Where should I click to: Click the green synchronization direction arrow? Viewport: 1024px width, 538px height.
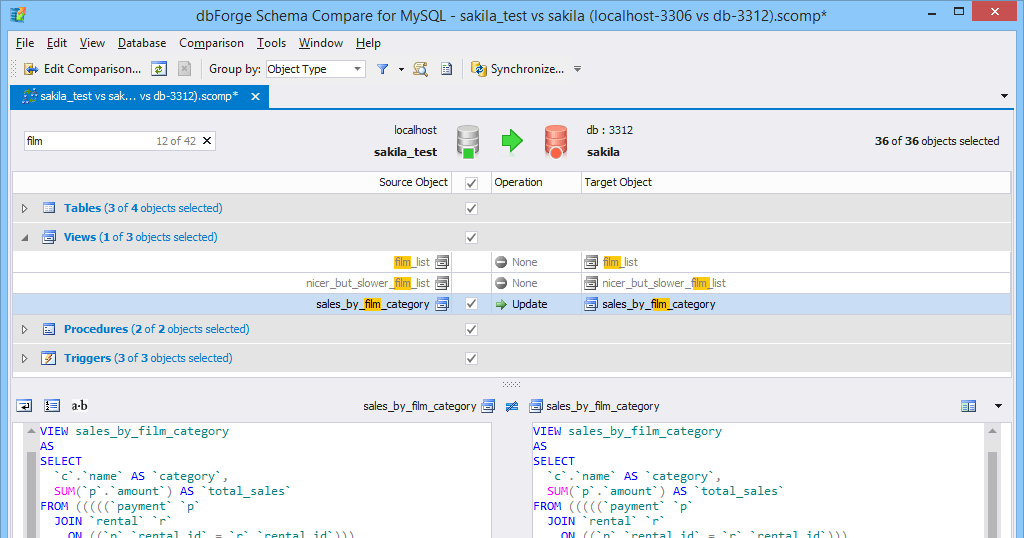click(512, 140)
